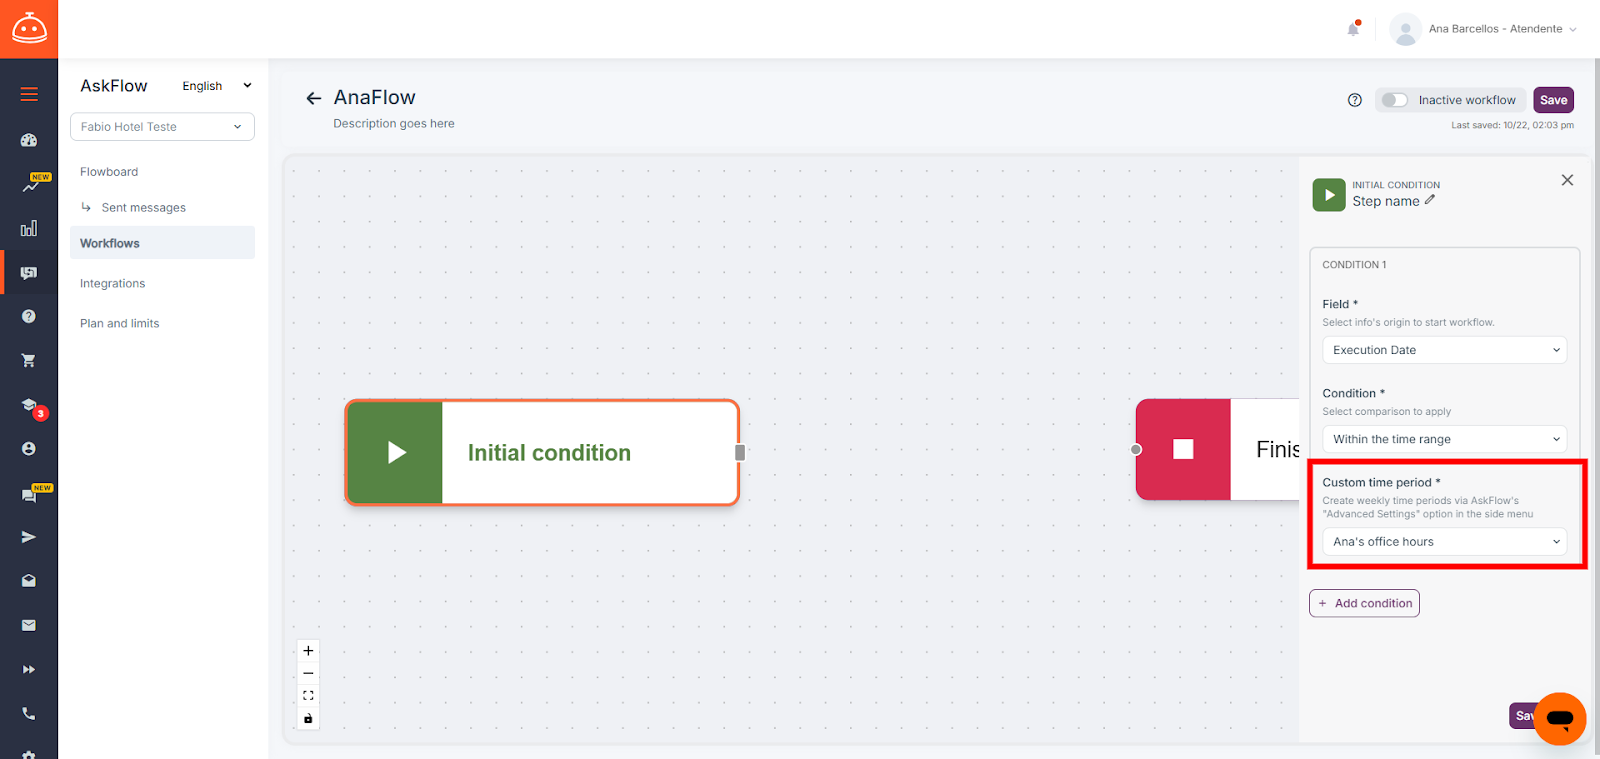Image resolution: width=1600 pixels, height=759 pixels.
Task: Go back using the arrow beside AnaFlow
Action: (314, 98)
